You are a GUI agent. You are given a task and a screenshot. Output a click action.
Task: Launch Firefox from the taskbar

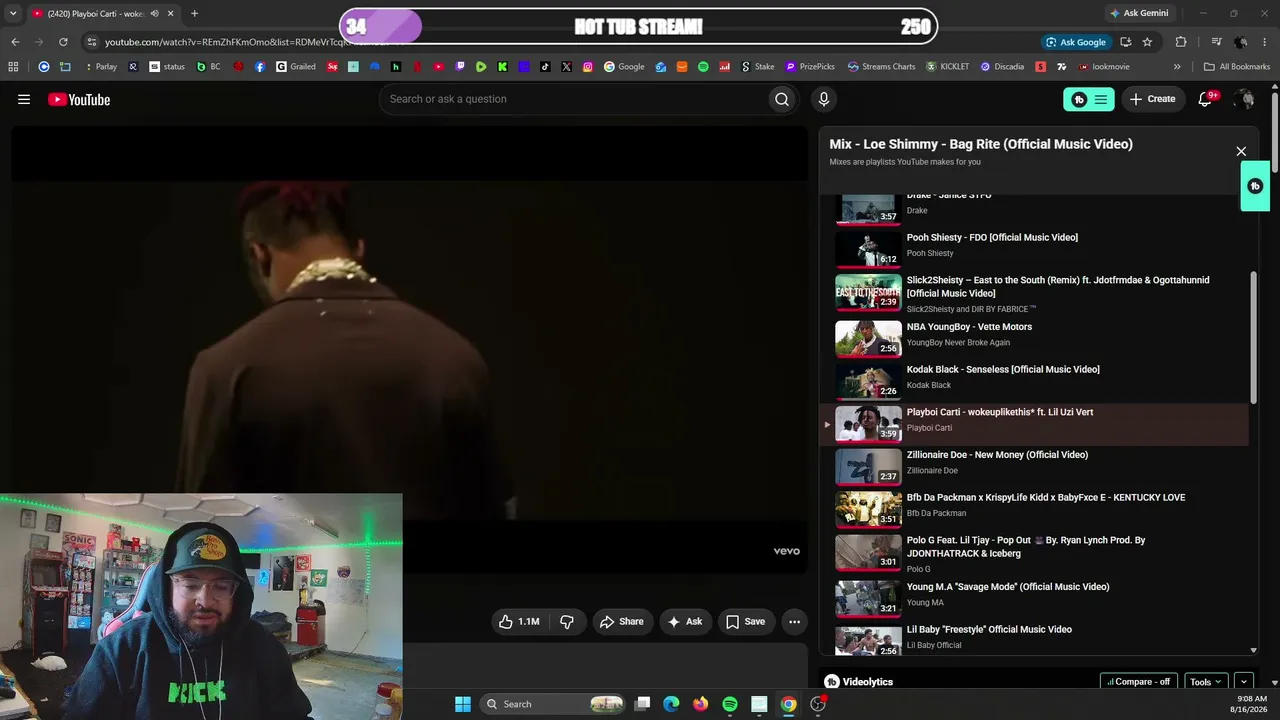(x=700, y=704)
